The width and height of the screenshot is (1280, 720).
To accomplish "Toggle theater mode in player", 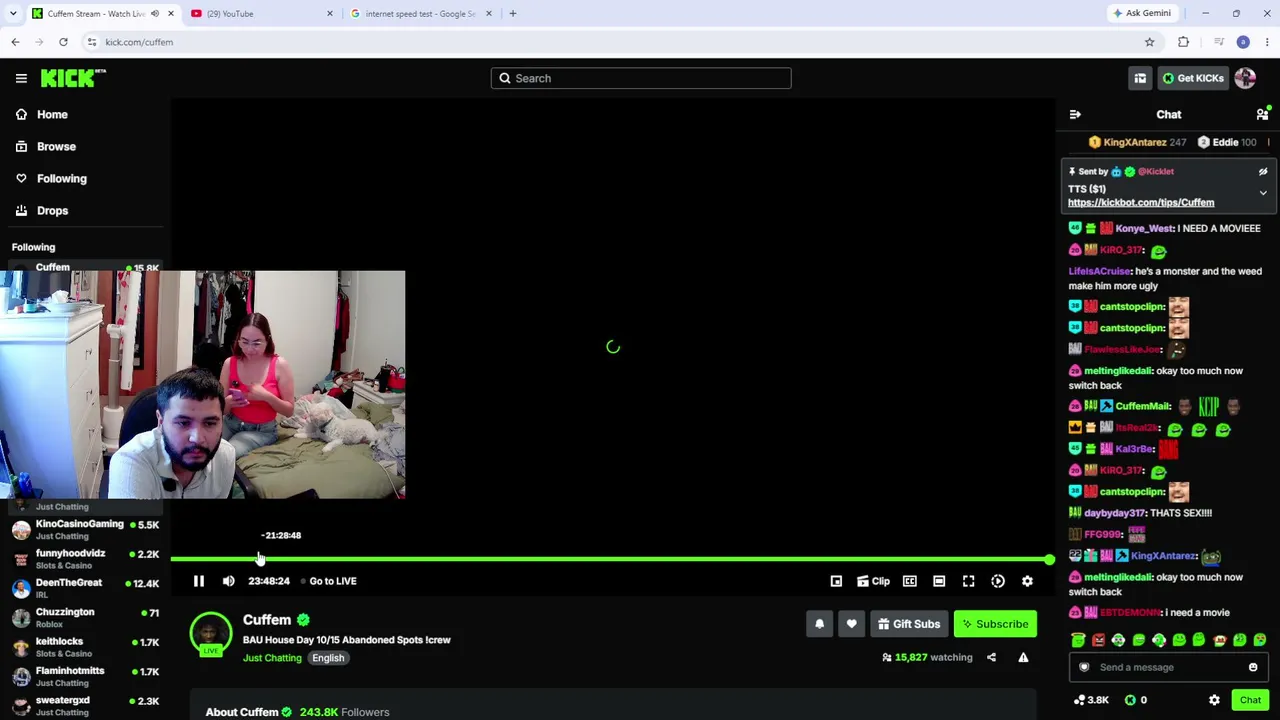I will [x=939, y=581].
